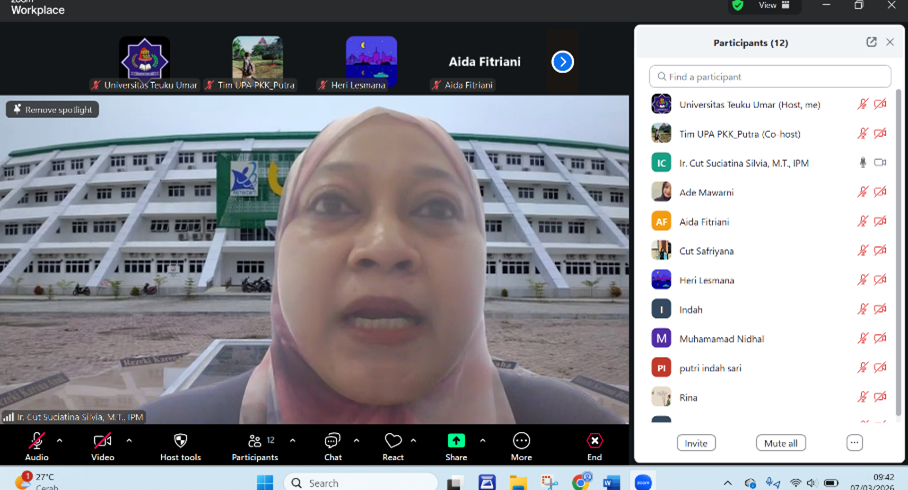Toggle Audio mute in meeting toolbar
This screenshot has width=908, height=490.
click(x=37, y=441)
